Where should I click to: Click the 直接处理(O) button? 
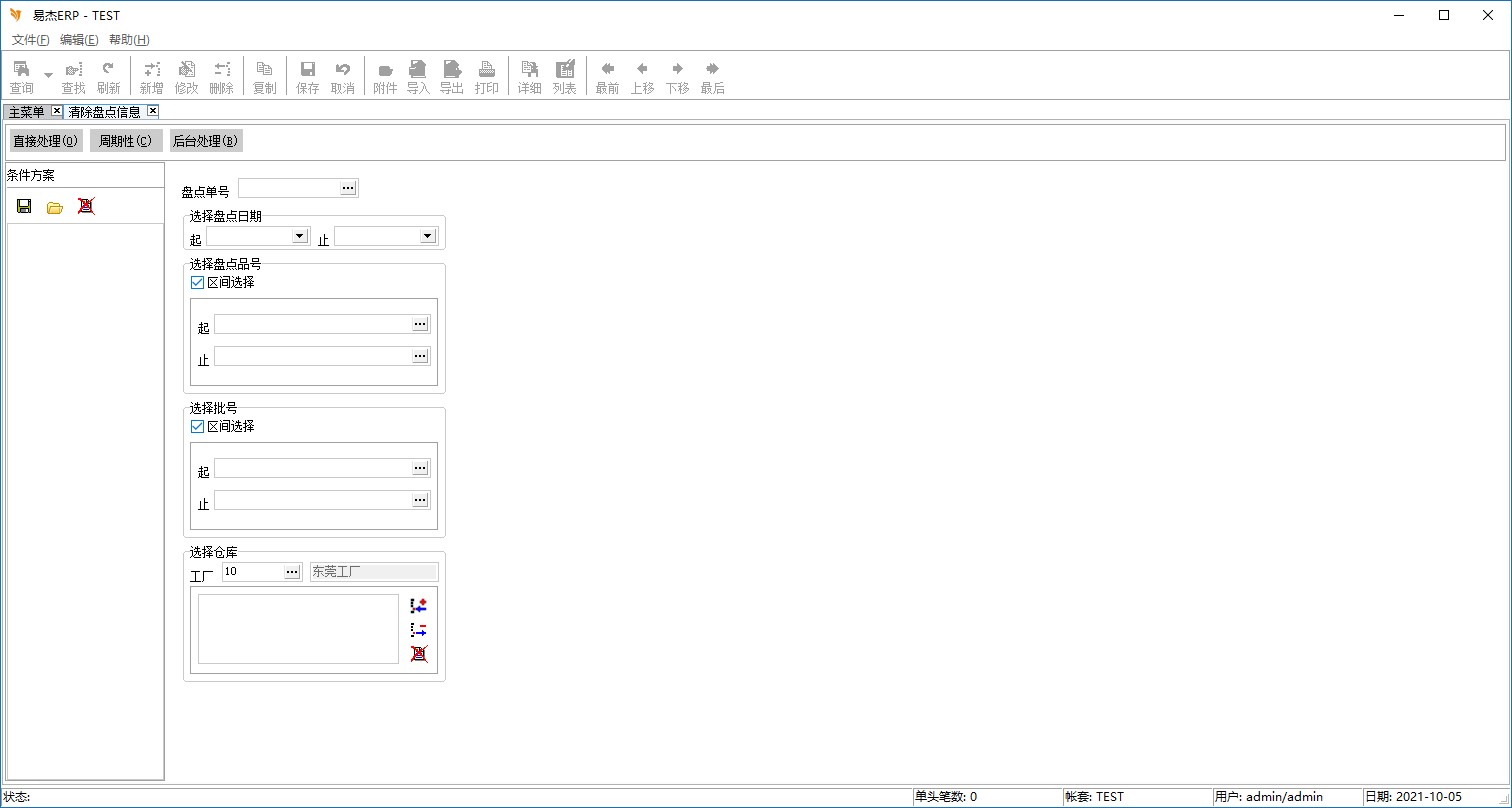click(x=46, y=141)
